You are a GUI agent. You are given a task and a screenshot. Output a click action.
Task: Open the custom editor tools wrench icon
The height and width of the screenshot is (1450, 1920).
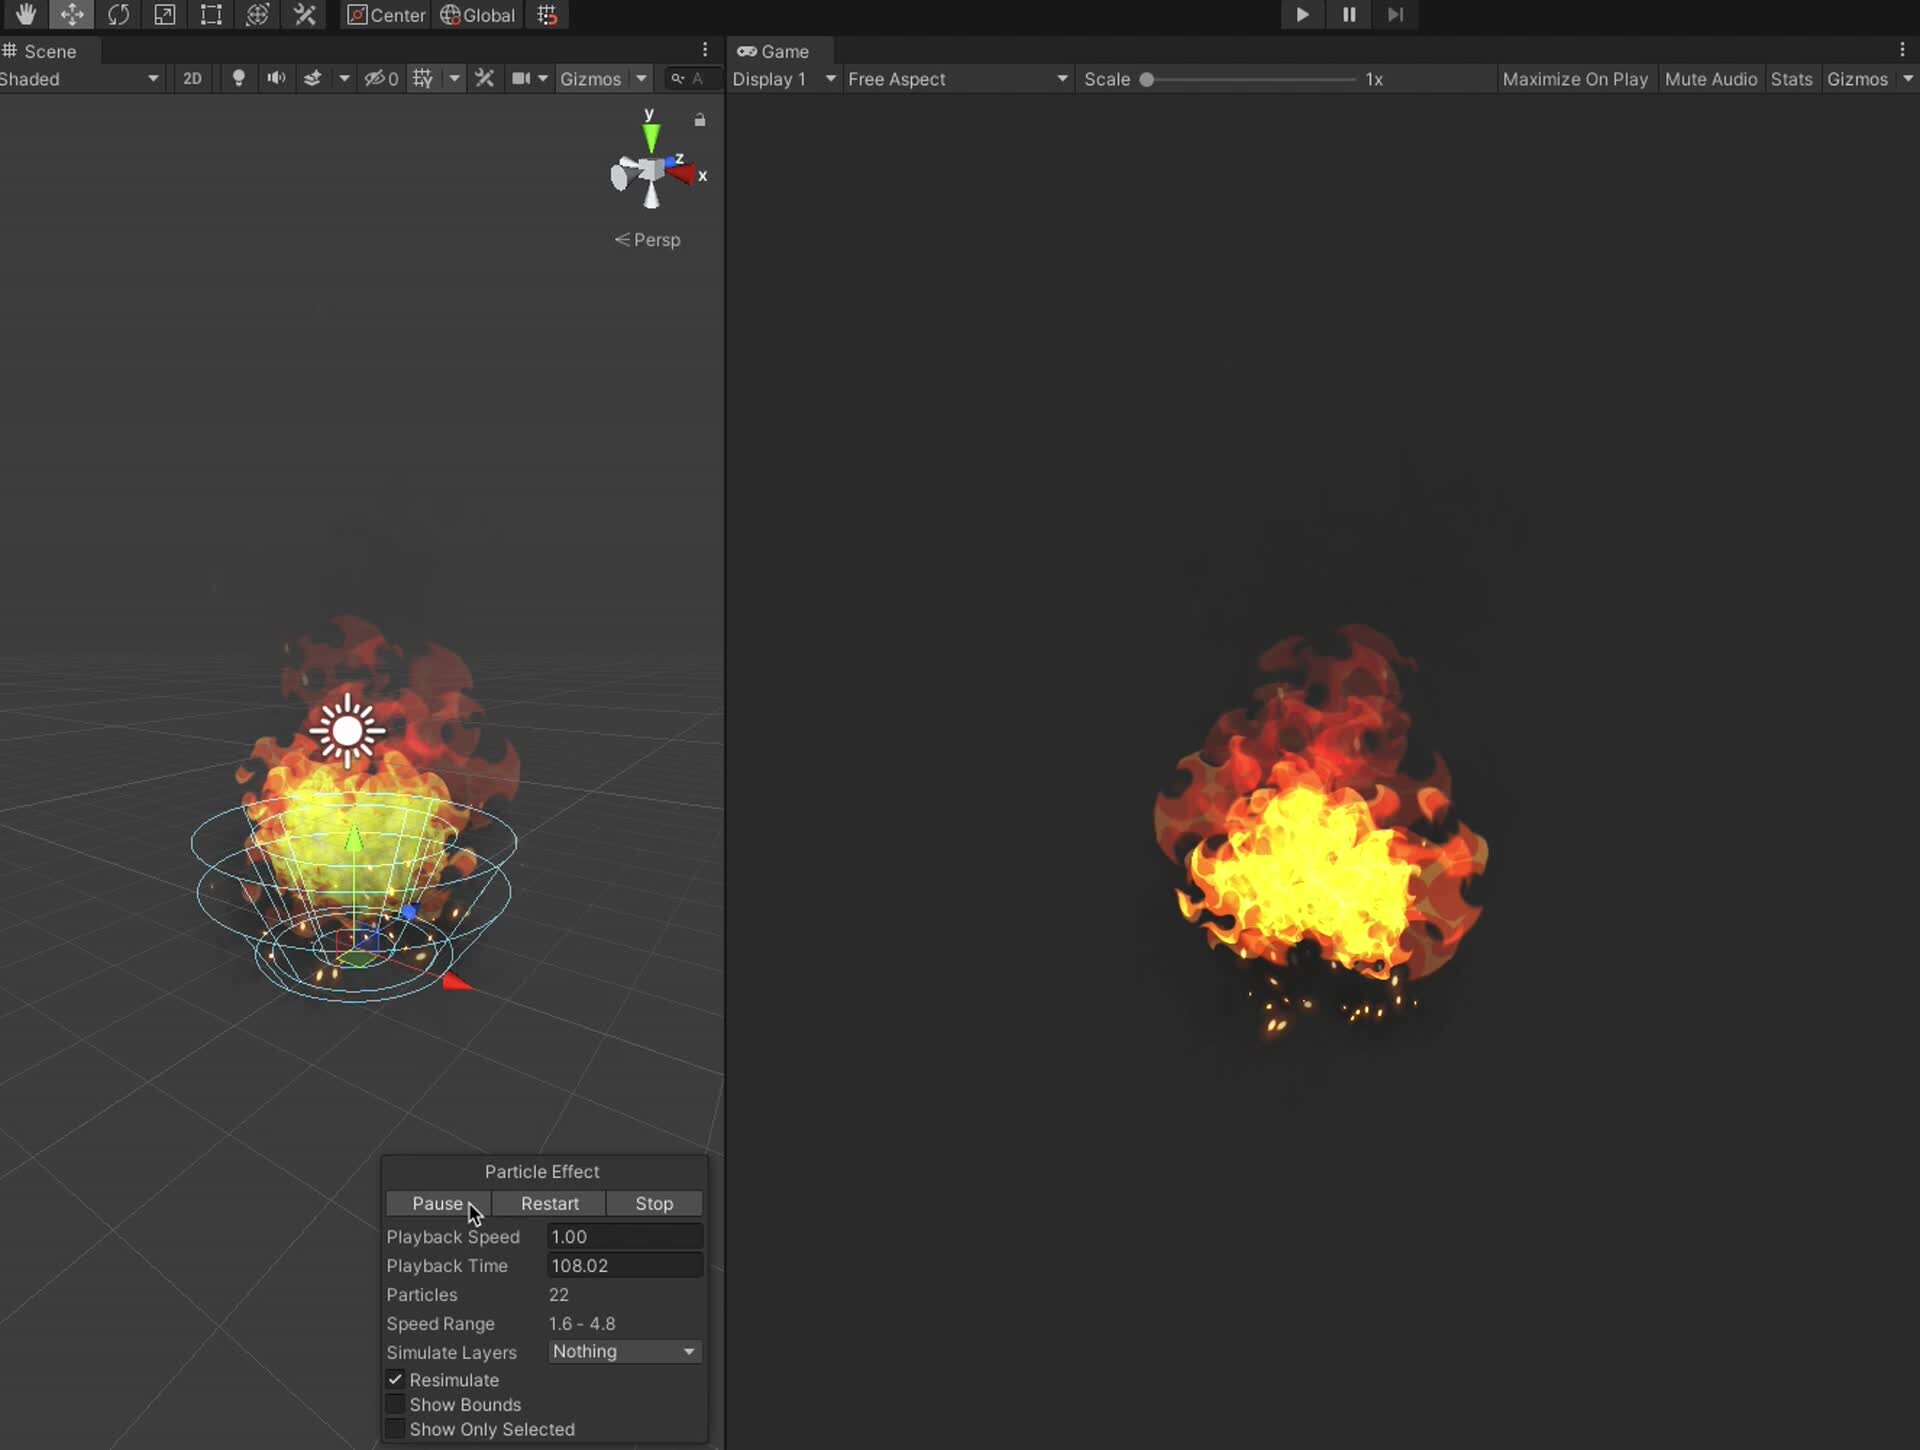(305, 15)
